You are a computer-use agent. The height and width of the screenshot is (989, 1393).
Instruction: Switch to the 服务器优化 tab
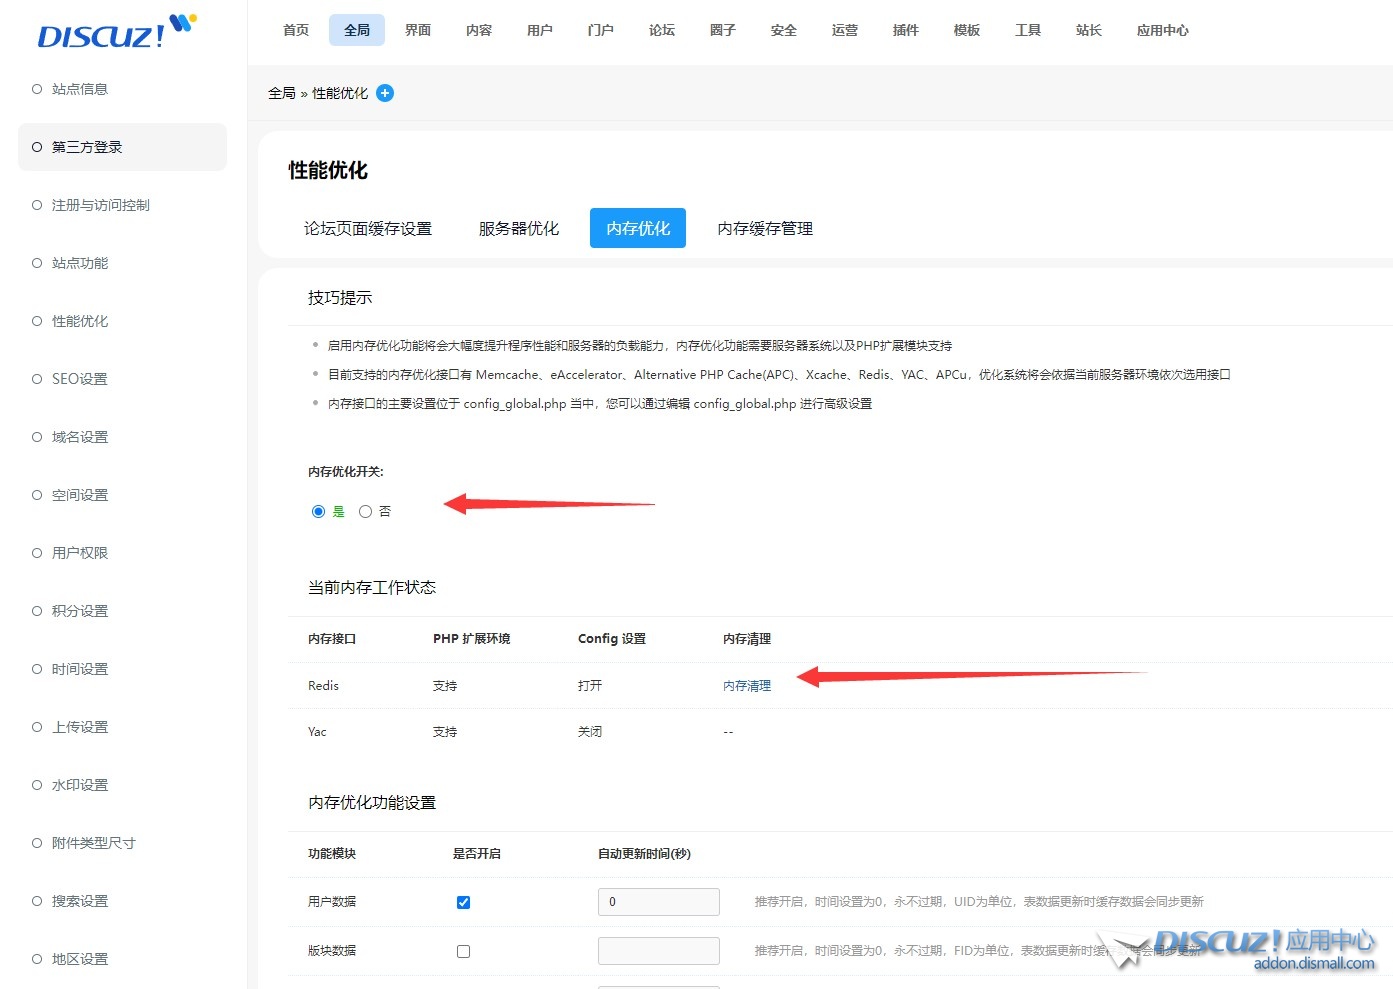(x=518, y=229)
